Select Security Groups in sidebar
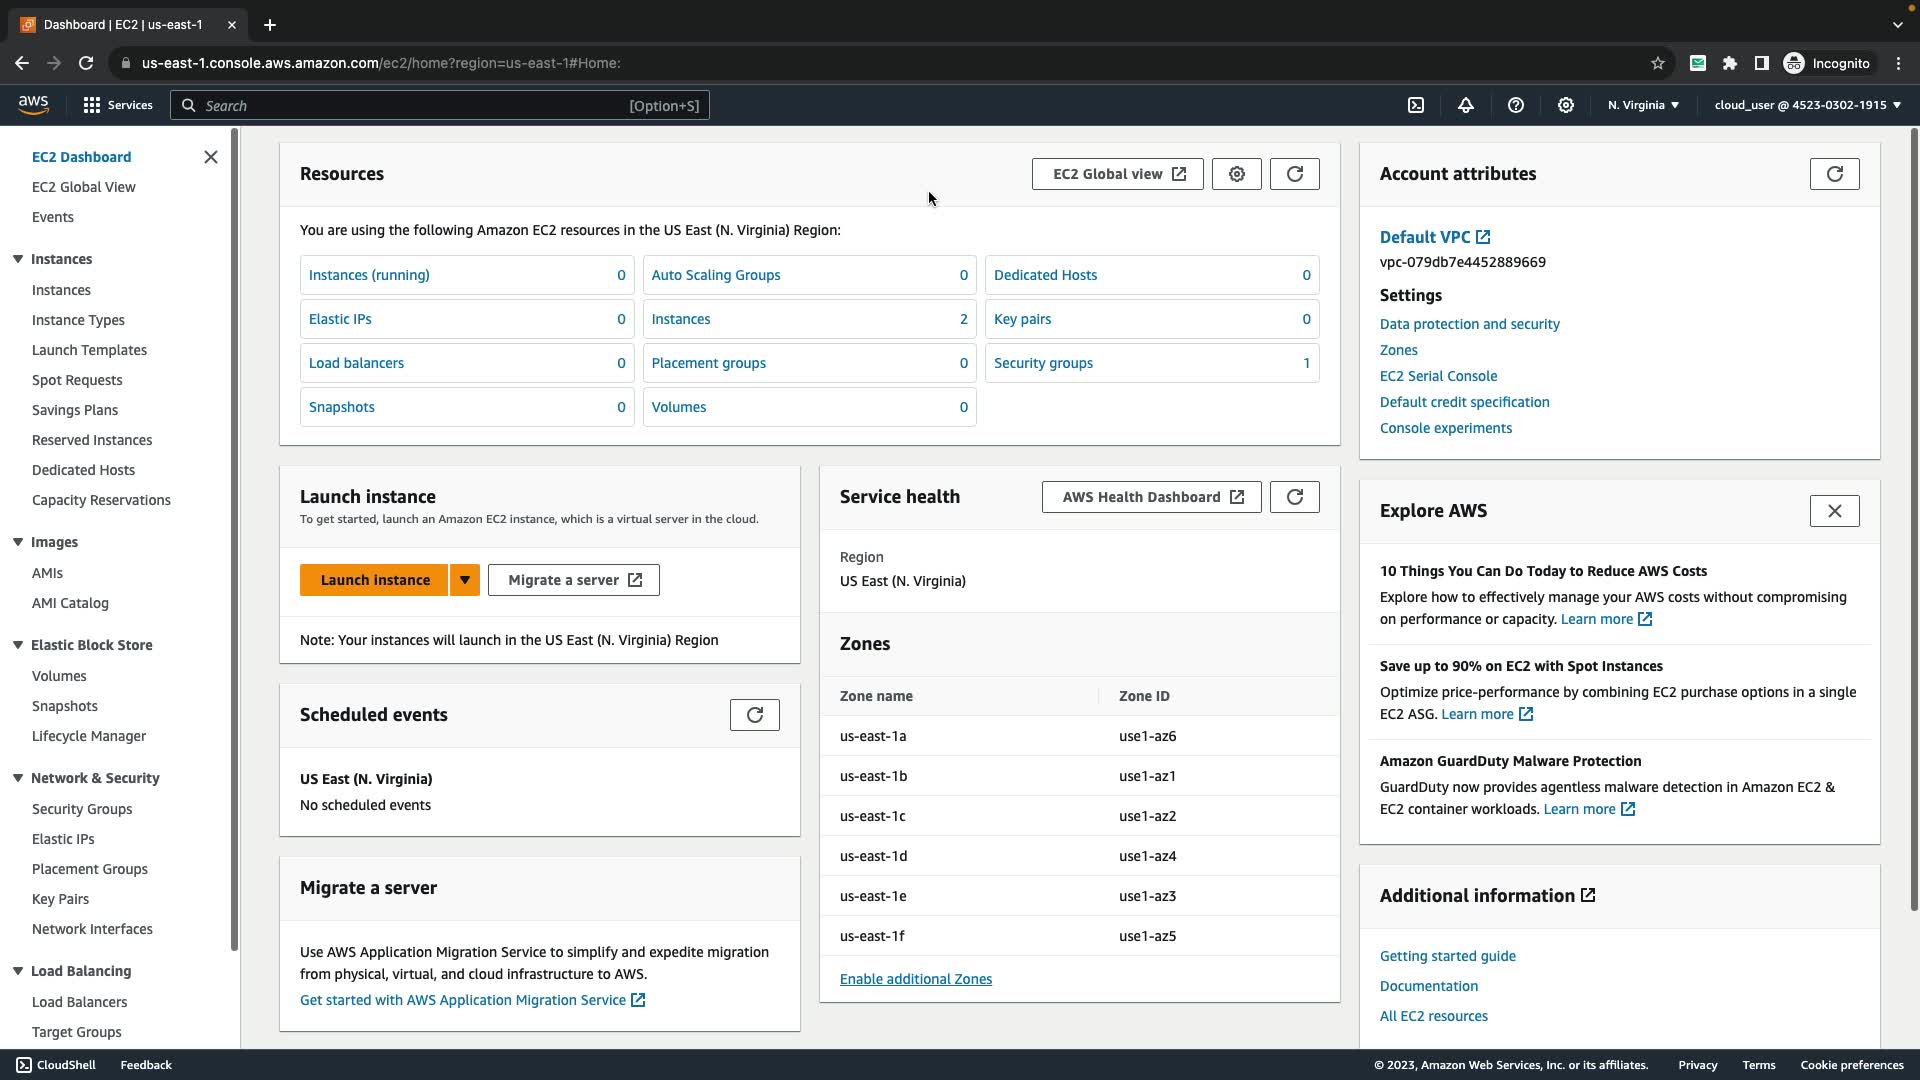Image resolution: width=1920 pixels, height=1080 pixels. (82, 809)
